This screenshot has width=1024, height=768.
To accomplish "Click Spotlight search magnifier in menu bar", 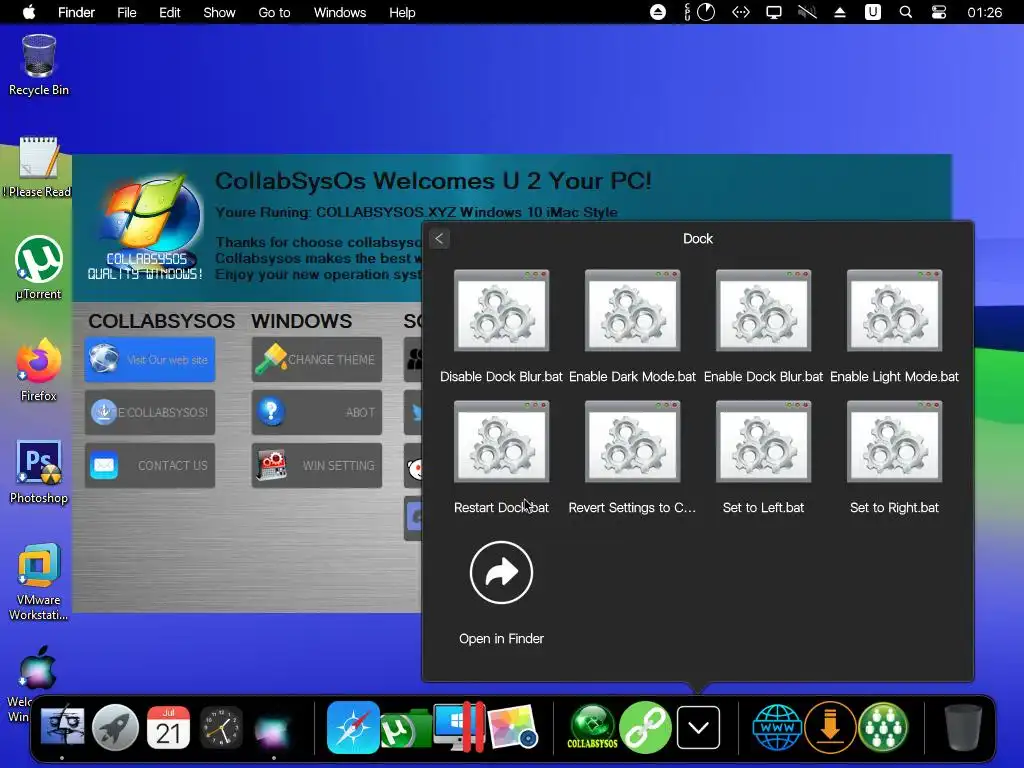I will [906, 12].
